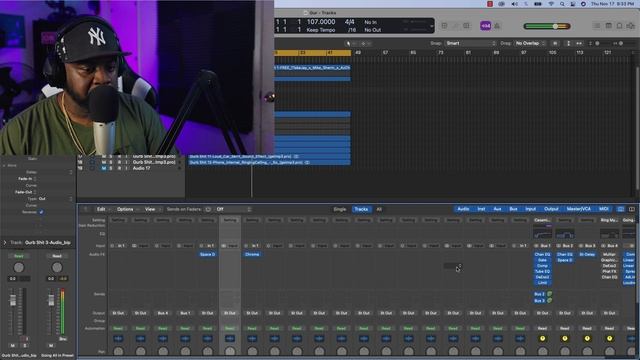Open the Note Pads icon in toolbar
The image size is (640, 360).
point(609,26)
